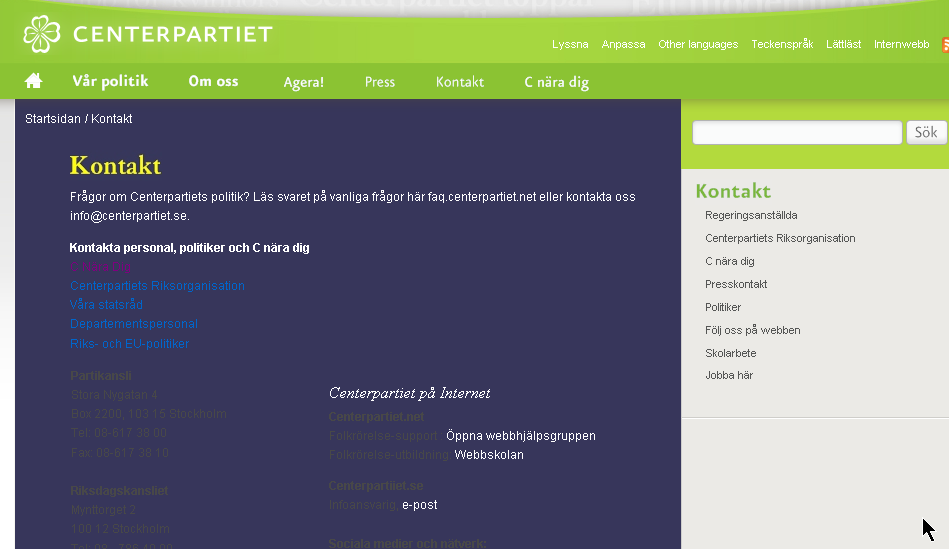Click the Centerpartiet på Internet heading
The image size is (949, 549).
409,393
